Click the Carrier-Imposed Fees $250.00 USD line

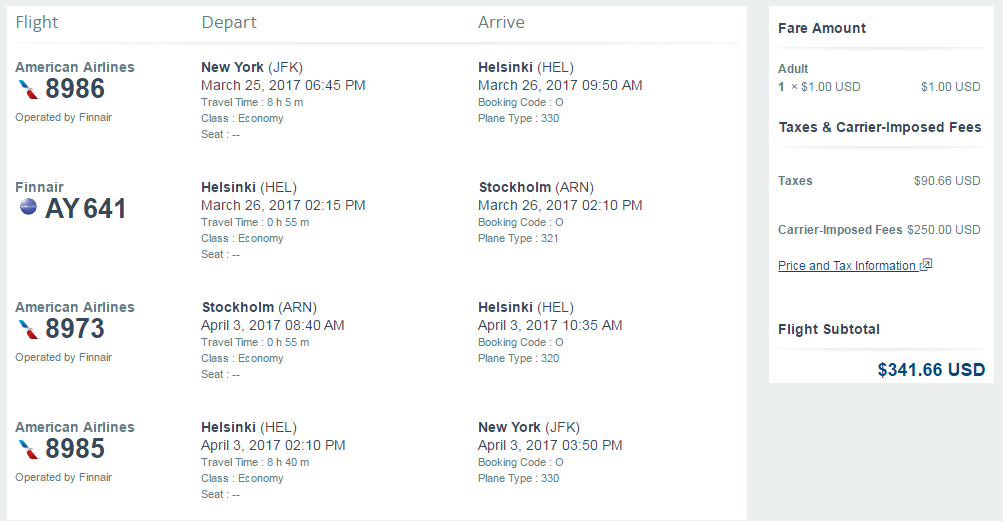[879, 230]
